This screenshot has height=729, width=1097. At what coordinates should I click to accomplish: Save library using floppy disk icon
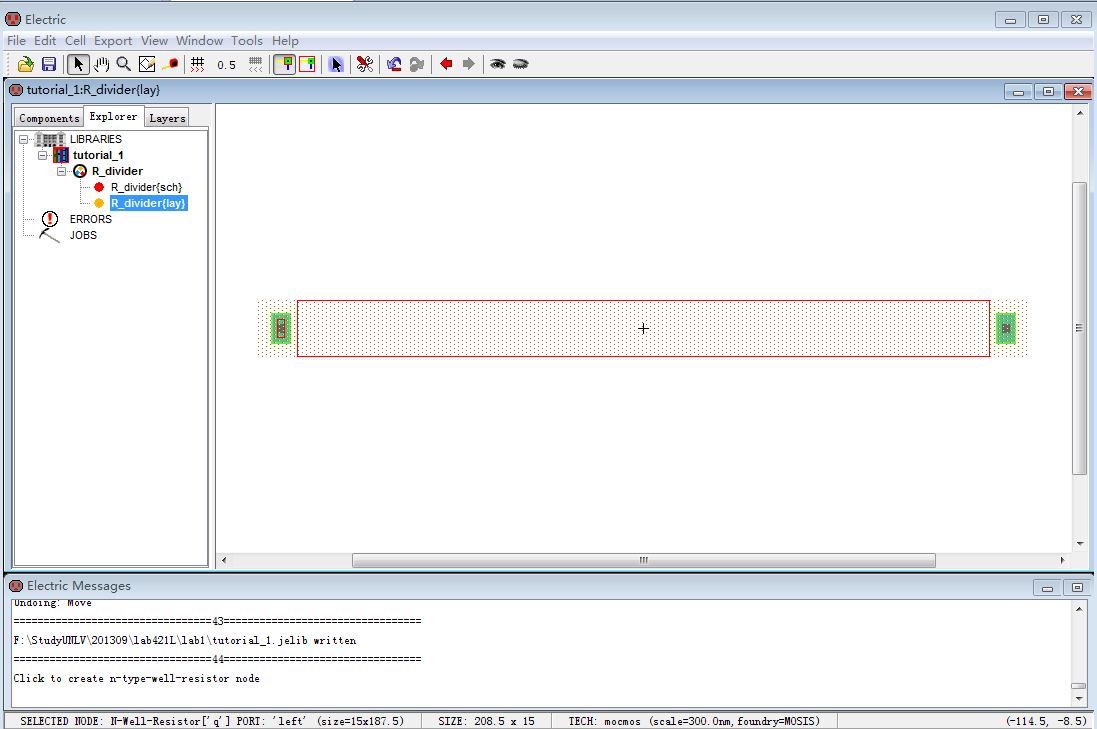coord(49,64)
